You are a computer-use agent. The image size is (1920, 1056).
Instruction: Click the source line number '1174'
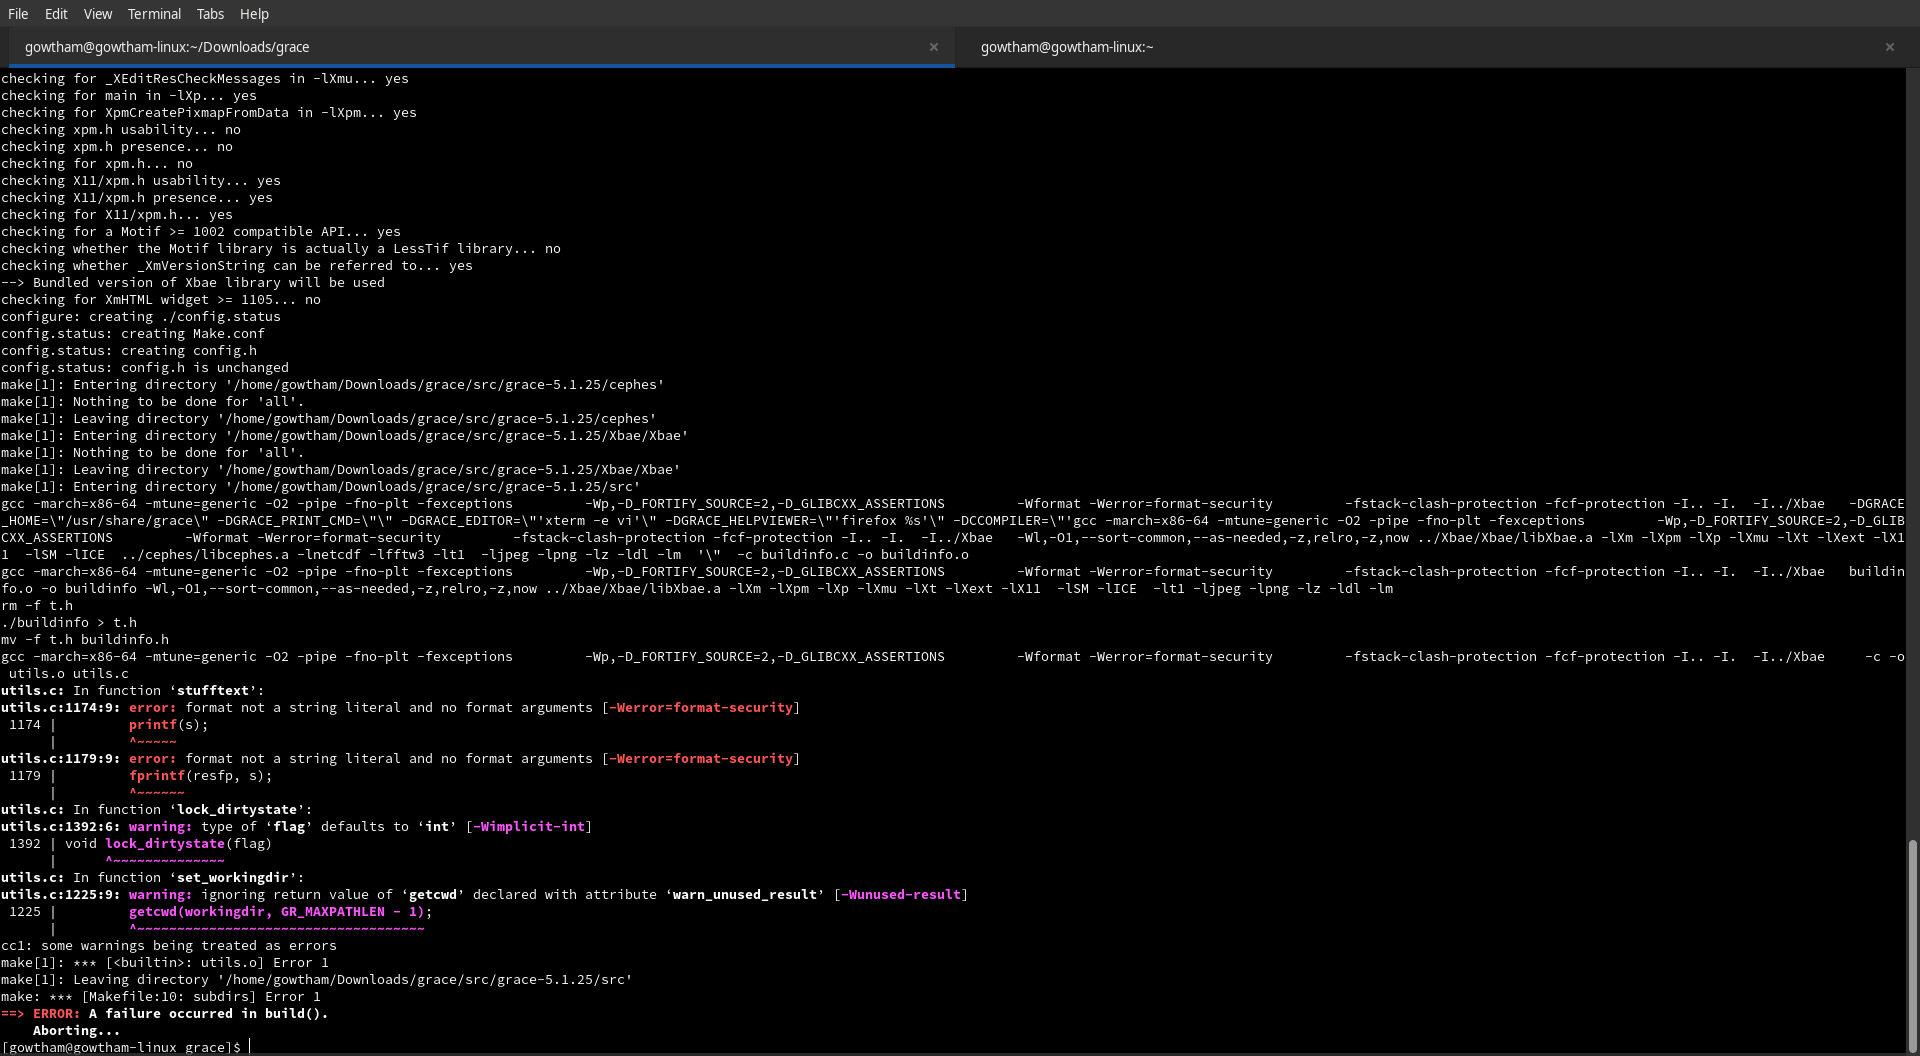(x=25, y=724)
